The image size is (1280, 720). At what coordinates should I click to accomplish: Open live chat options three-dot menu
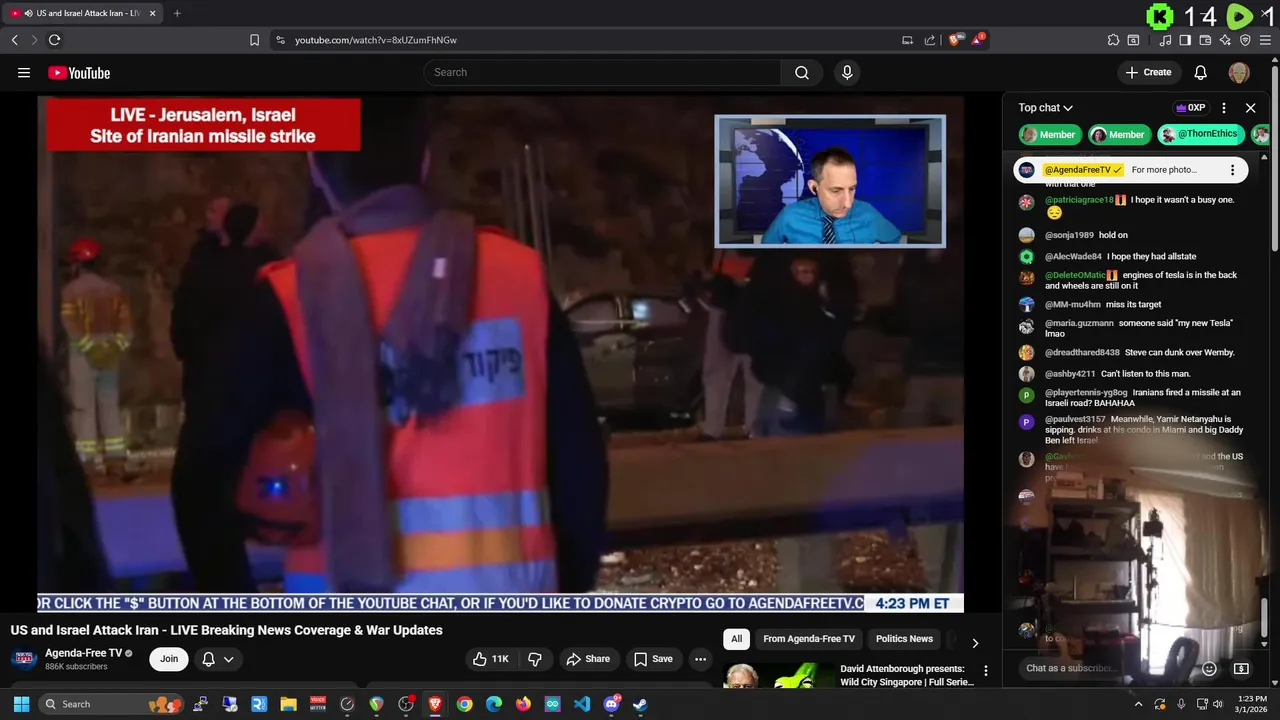[x=1224, y=108]
